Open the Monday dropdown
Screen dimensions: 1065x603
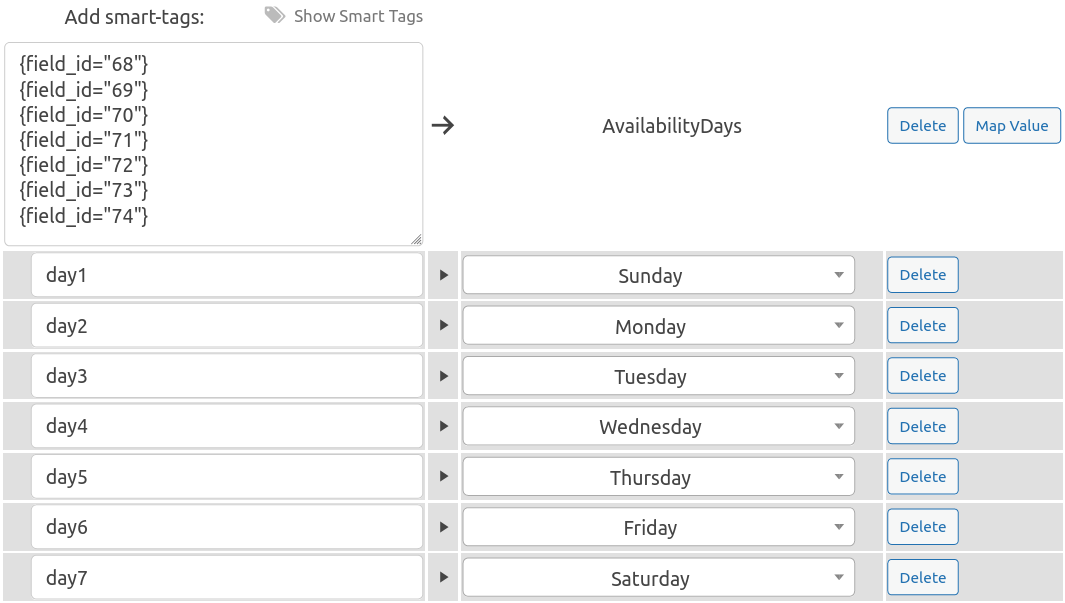point(658,326)
